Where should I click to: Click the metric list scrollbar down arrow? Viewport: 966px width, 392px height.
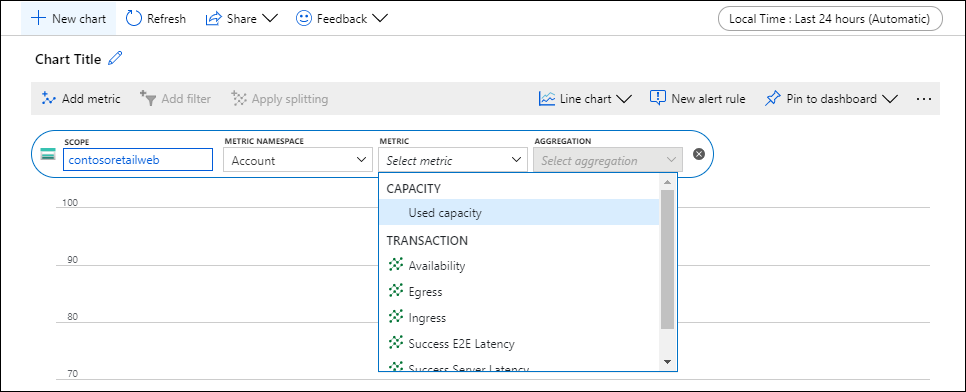667,362
